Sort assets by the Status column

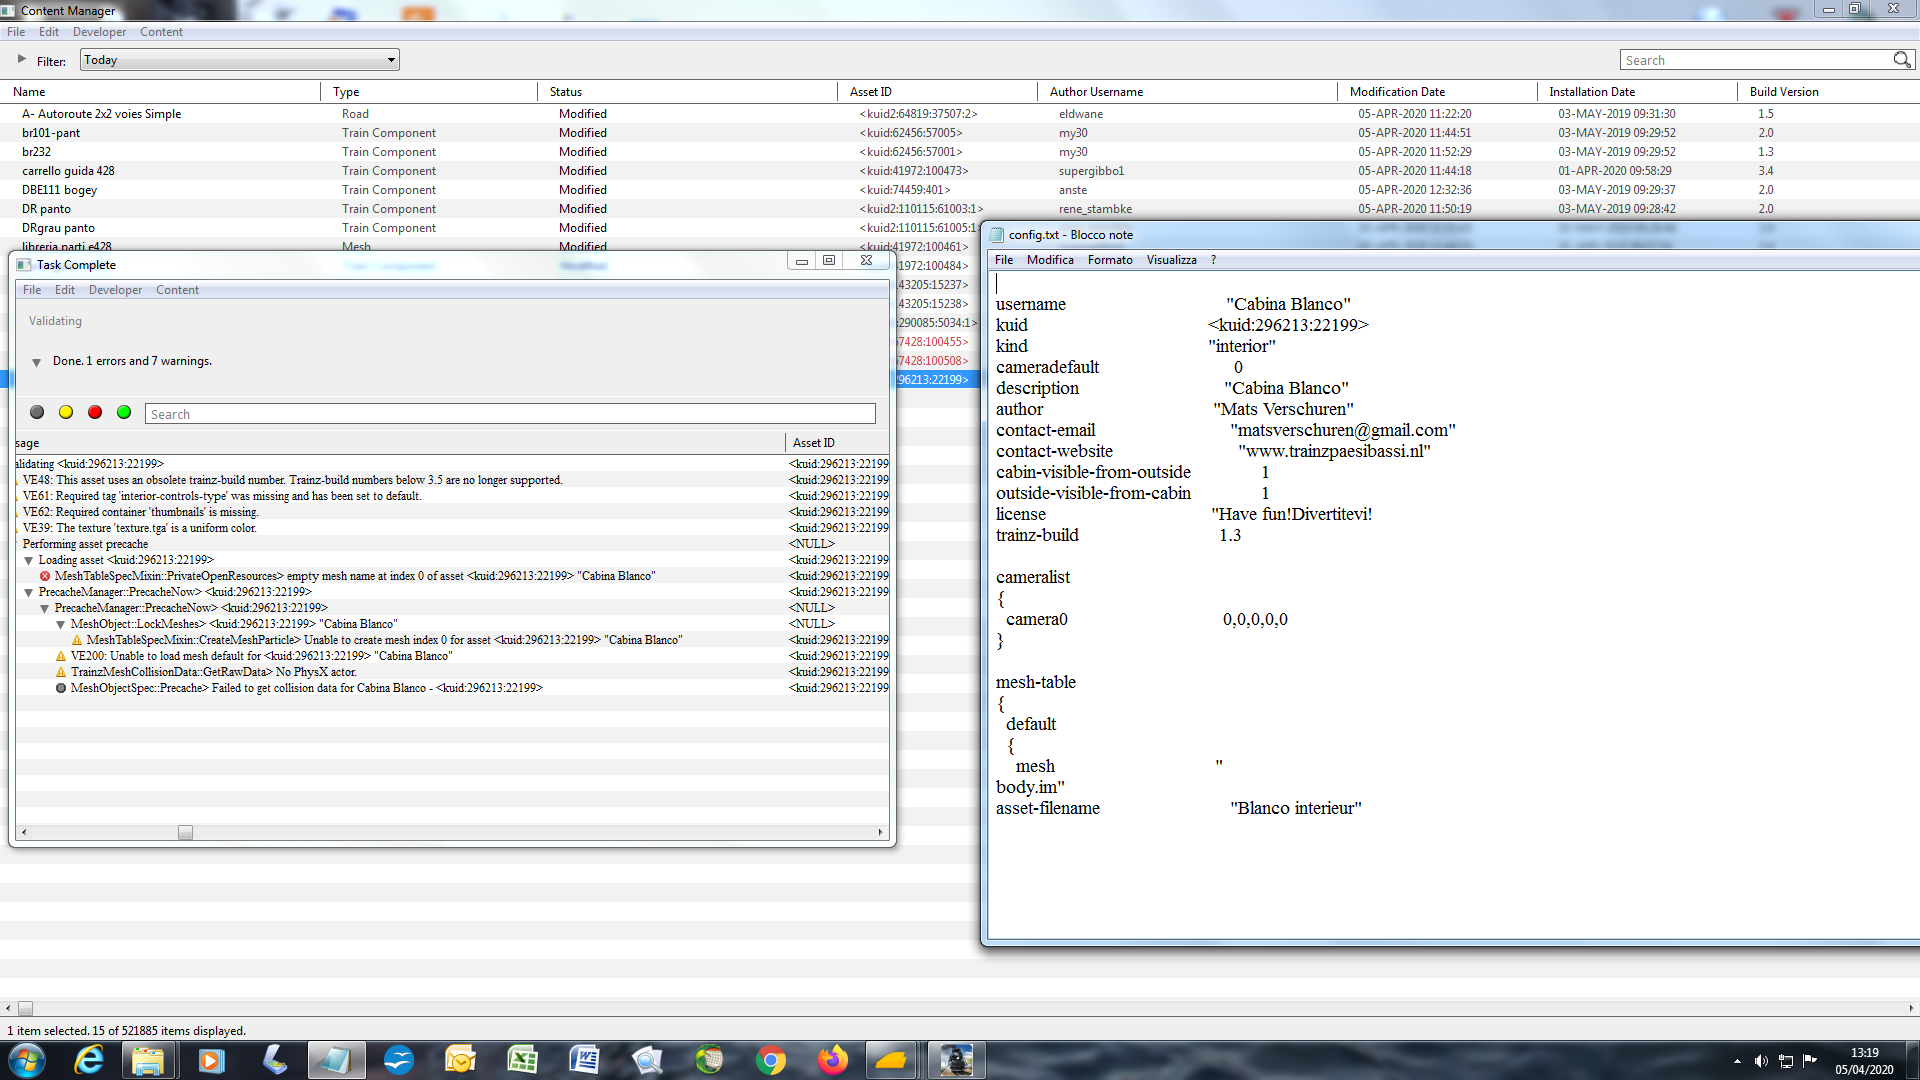[688, 92]
